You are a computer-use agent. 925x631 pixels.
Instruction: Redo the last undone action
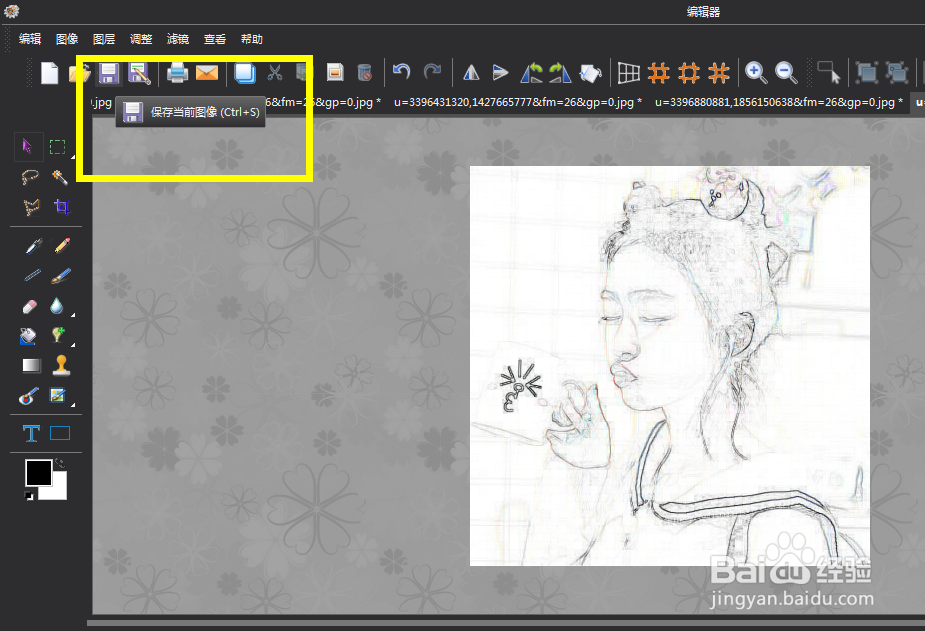tap(432, 72)
